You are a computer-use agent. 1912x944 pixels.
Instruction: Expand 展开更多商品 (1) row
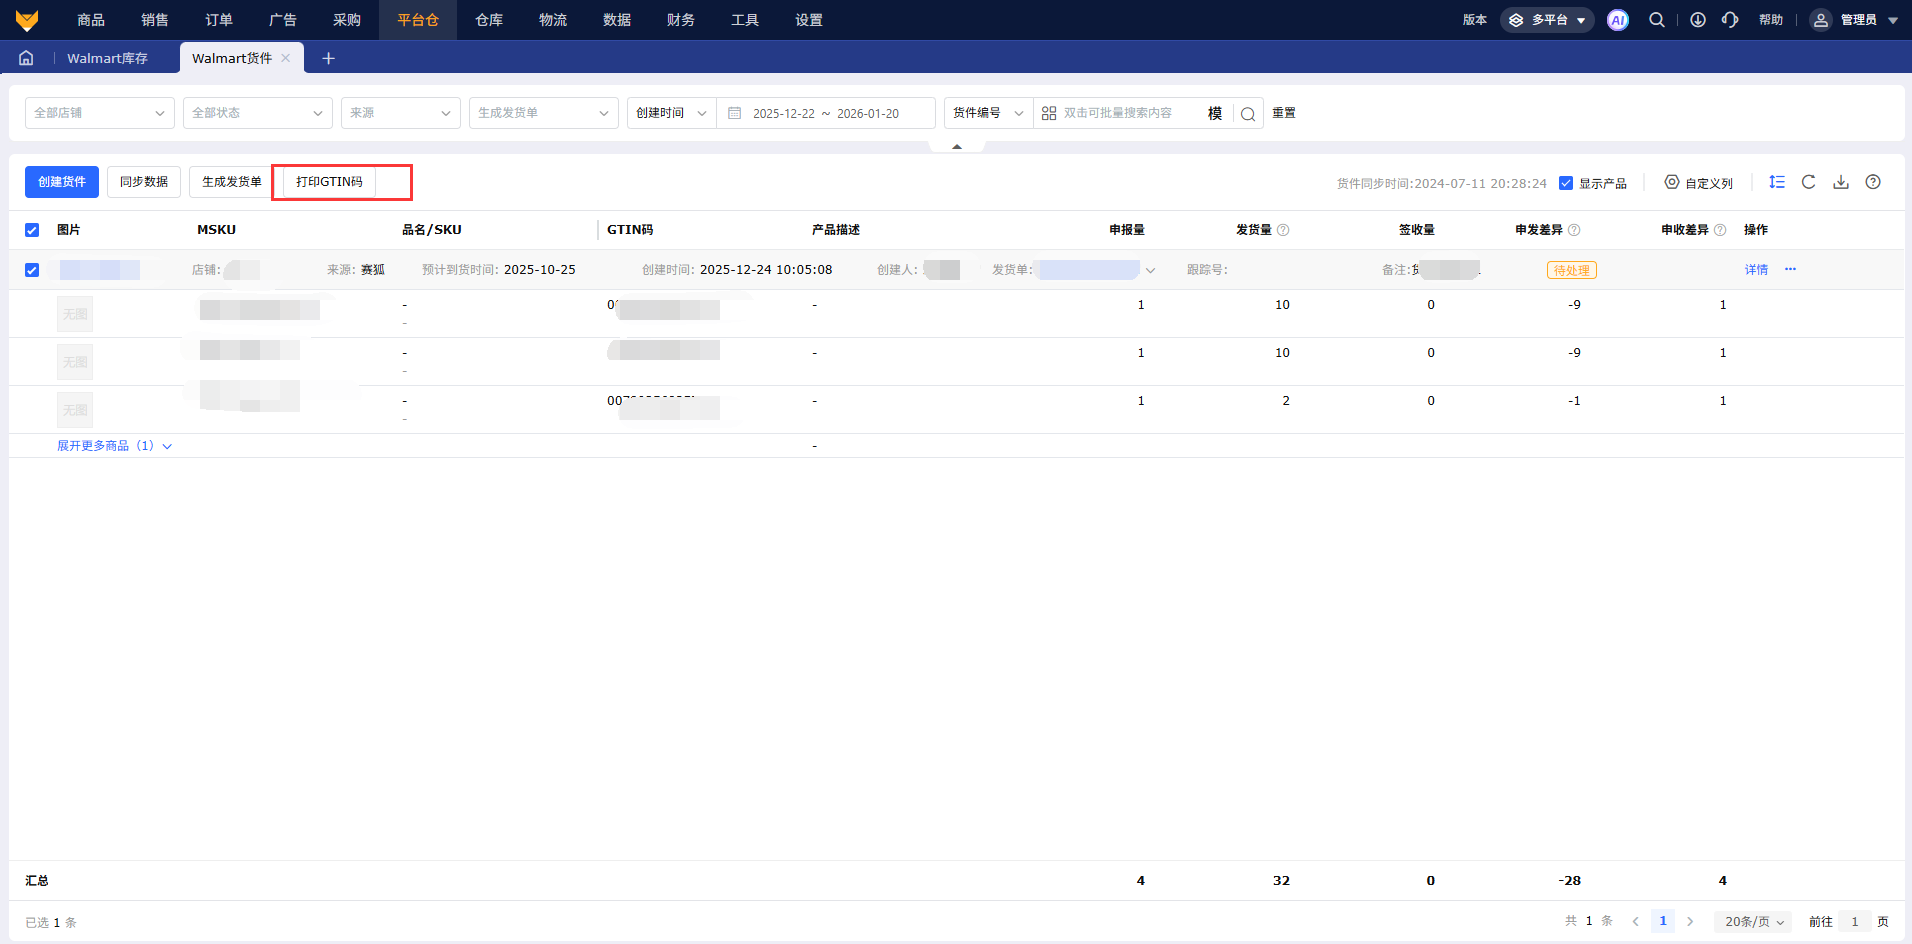point(114,446)
